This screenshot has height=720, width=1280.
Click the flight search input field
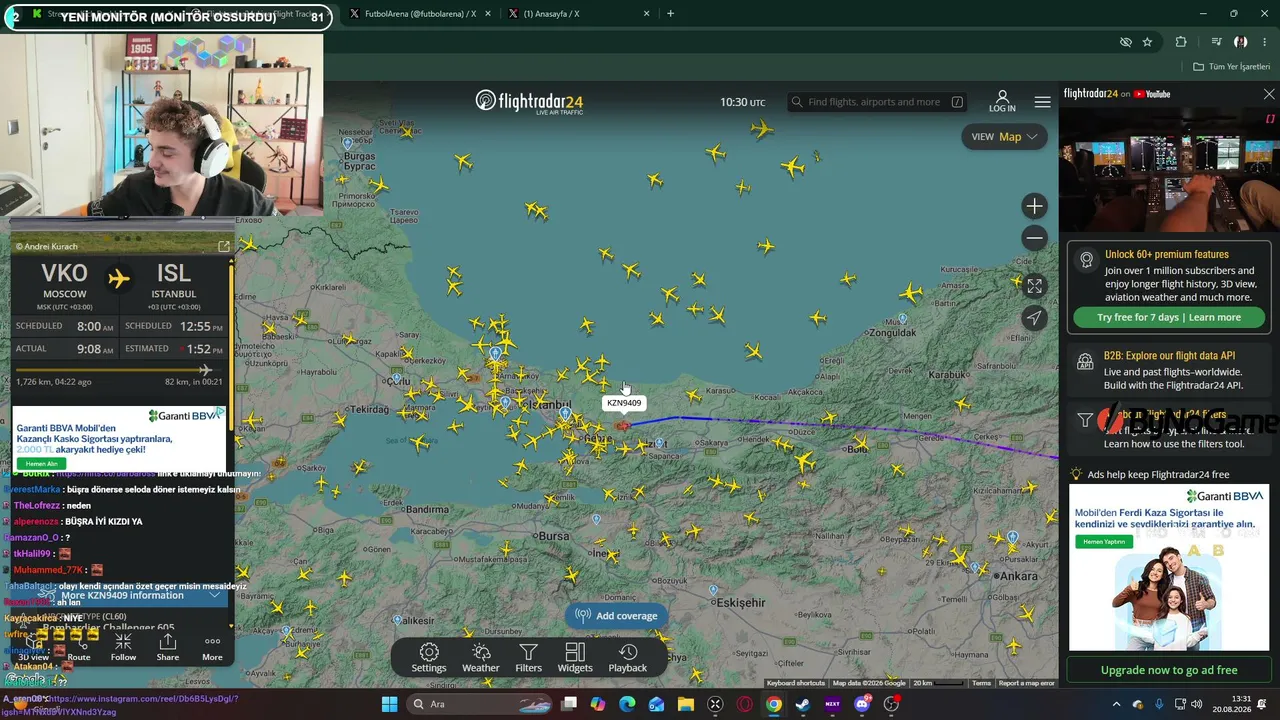click(878, 102)
